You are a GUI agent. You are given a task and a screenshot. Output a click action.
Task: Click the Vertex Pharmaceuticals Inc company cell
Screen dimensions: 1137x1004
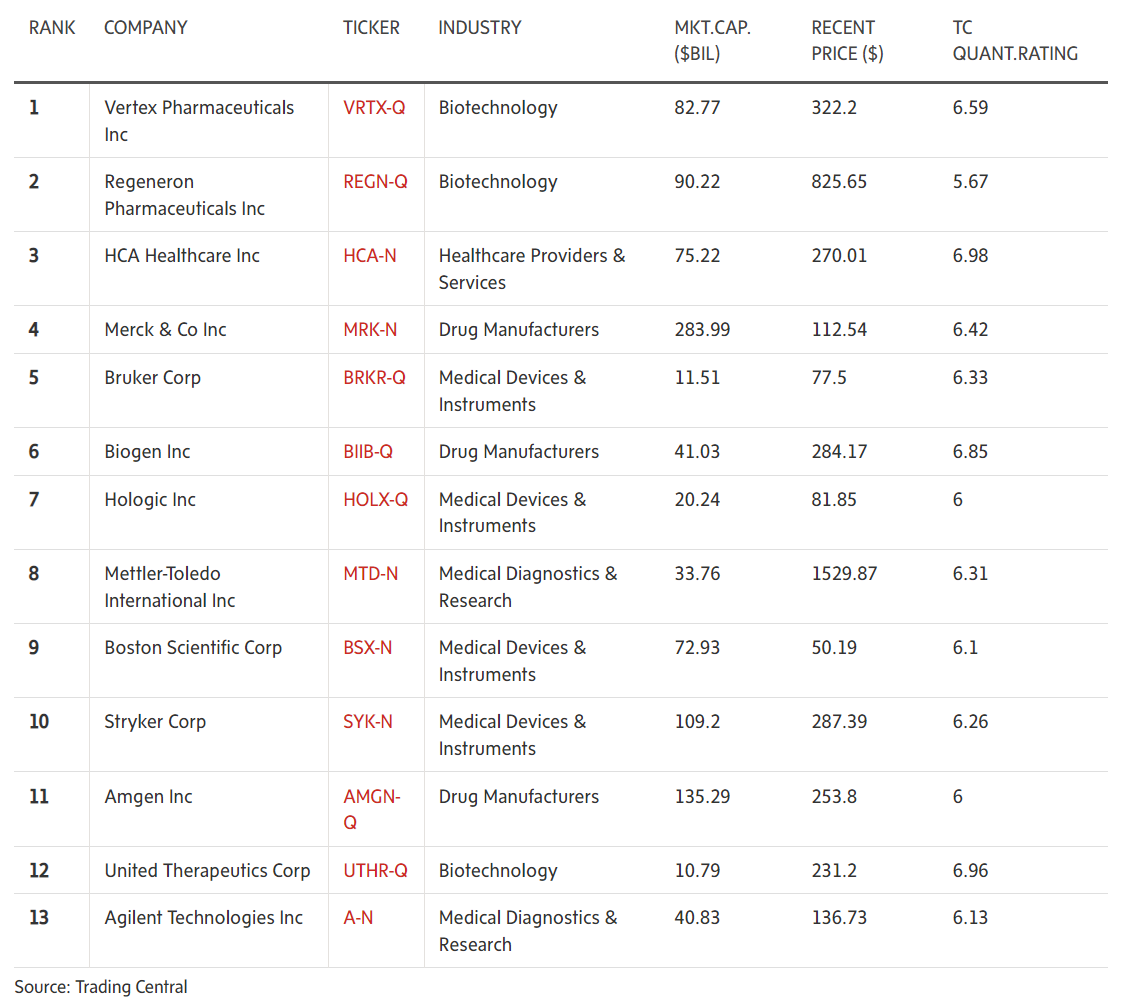[199, 121]
